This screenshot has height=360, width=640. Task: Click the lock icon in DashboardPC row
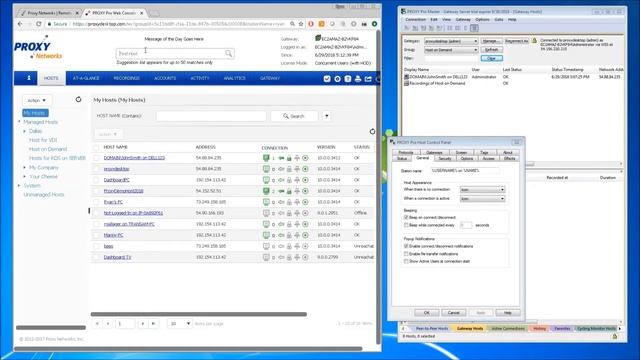point(289,180)
